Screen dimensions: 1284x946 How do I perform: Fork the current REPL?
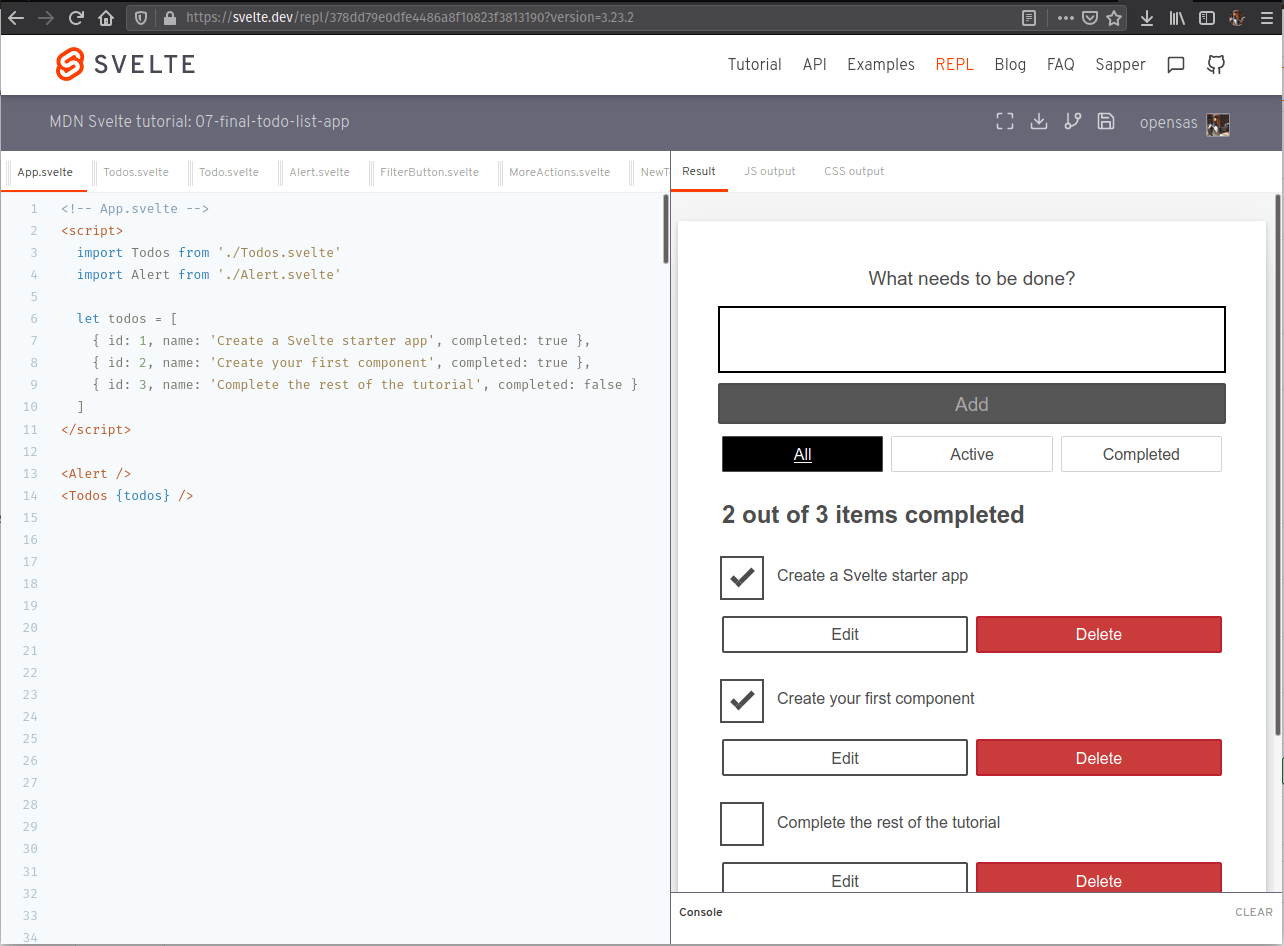(x=1072, y=121)
